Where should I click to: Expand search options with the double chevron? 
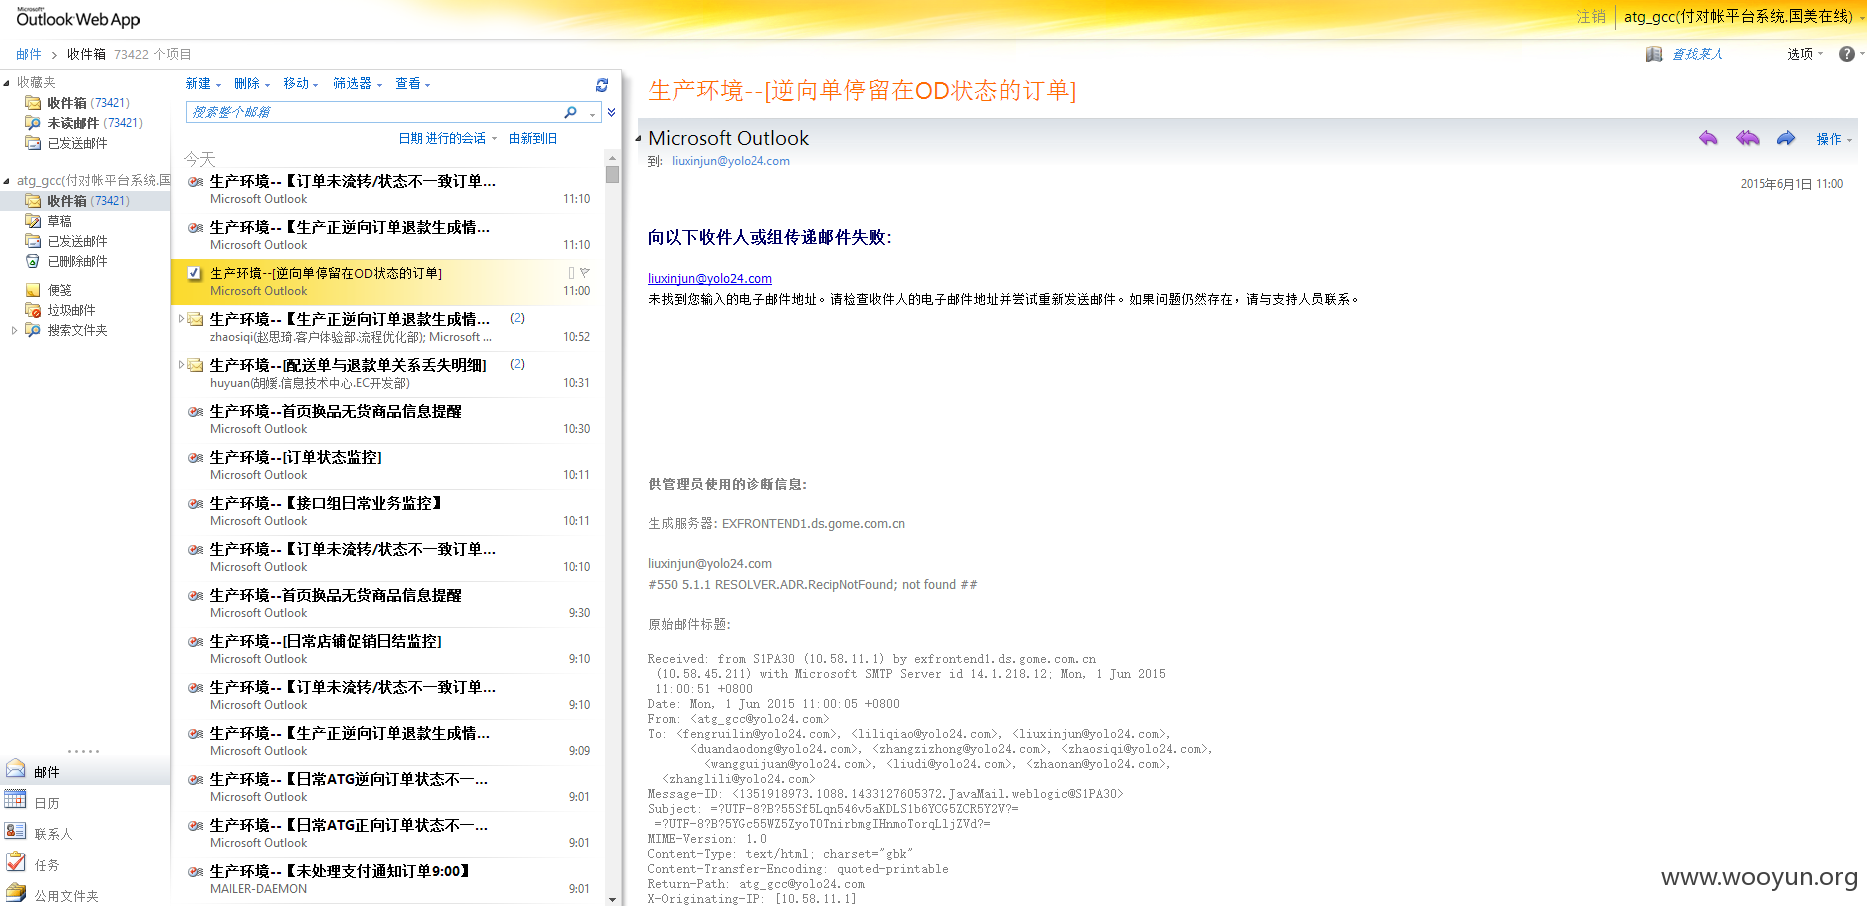[611, 112]
